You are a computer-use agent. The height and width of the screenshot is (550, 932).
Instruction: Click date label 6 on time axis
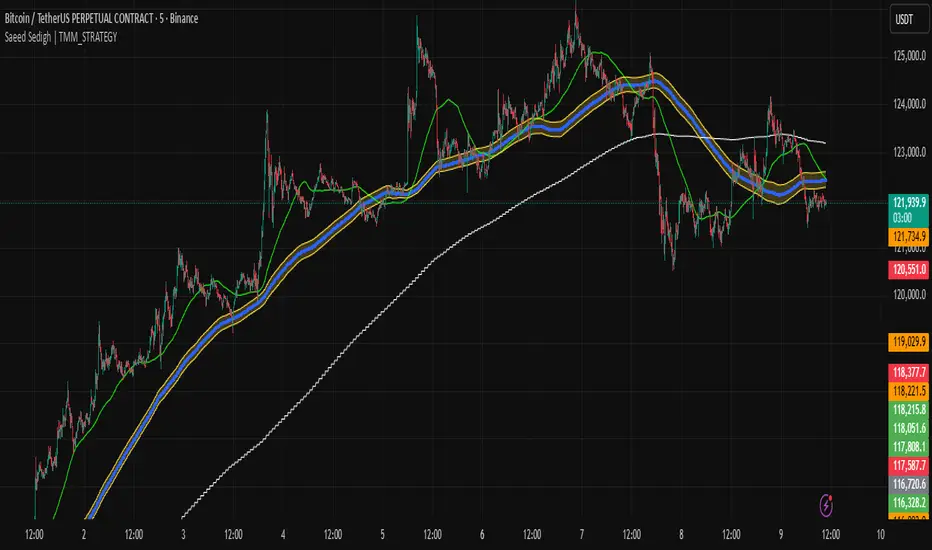(482, 535)
